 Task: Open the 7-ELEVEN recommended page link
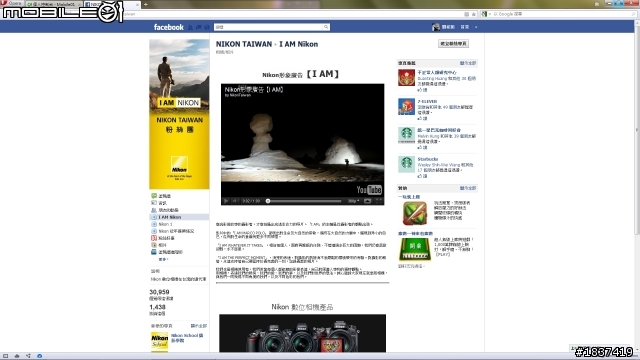pos(427,101)
